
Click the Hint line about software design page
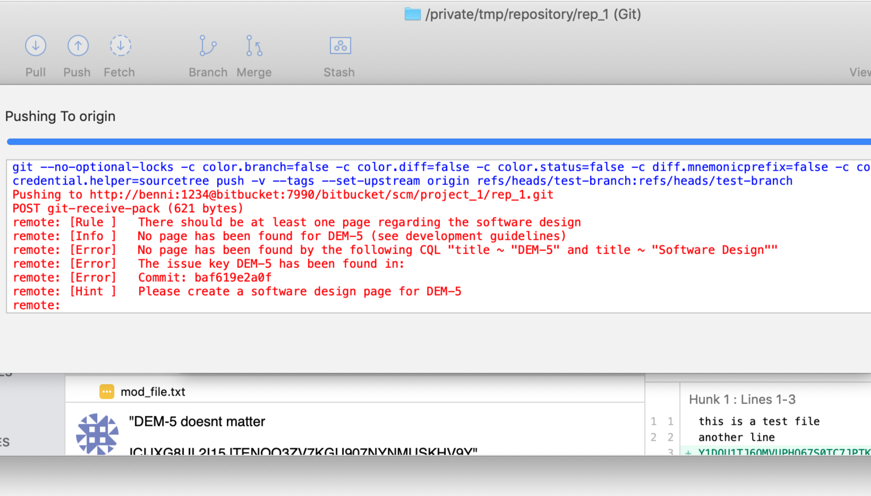pos(237,292)
